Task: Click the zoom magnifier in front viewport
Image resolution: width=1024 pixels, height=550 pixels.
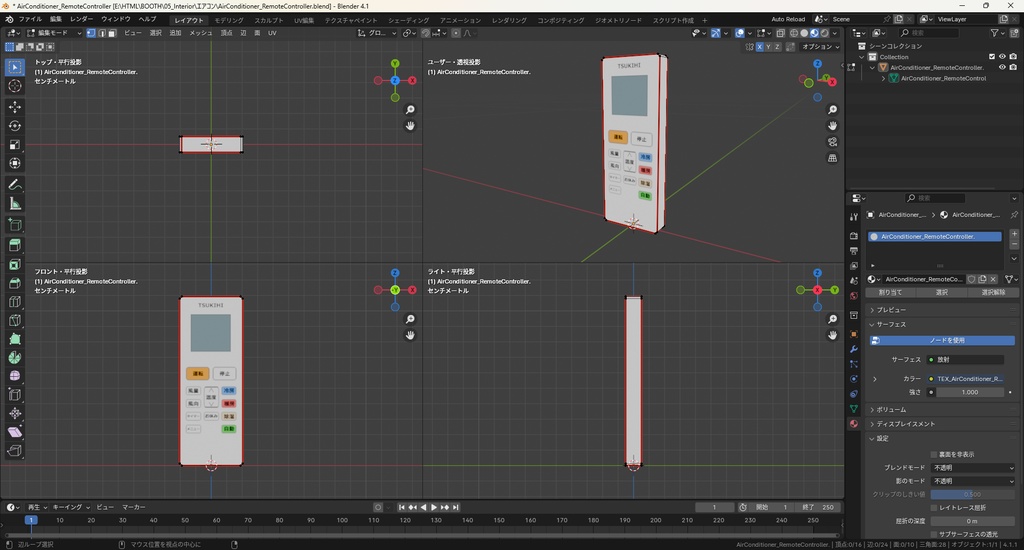Action: [x=410, y=319]
